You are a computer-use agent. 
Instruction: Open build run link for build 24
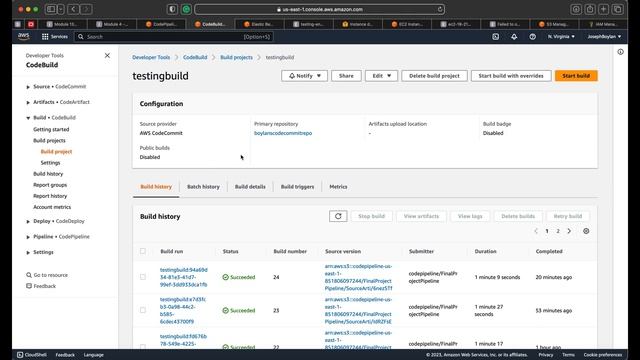point(184,277)
